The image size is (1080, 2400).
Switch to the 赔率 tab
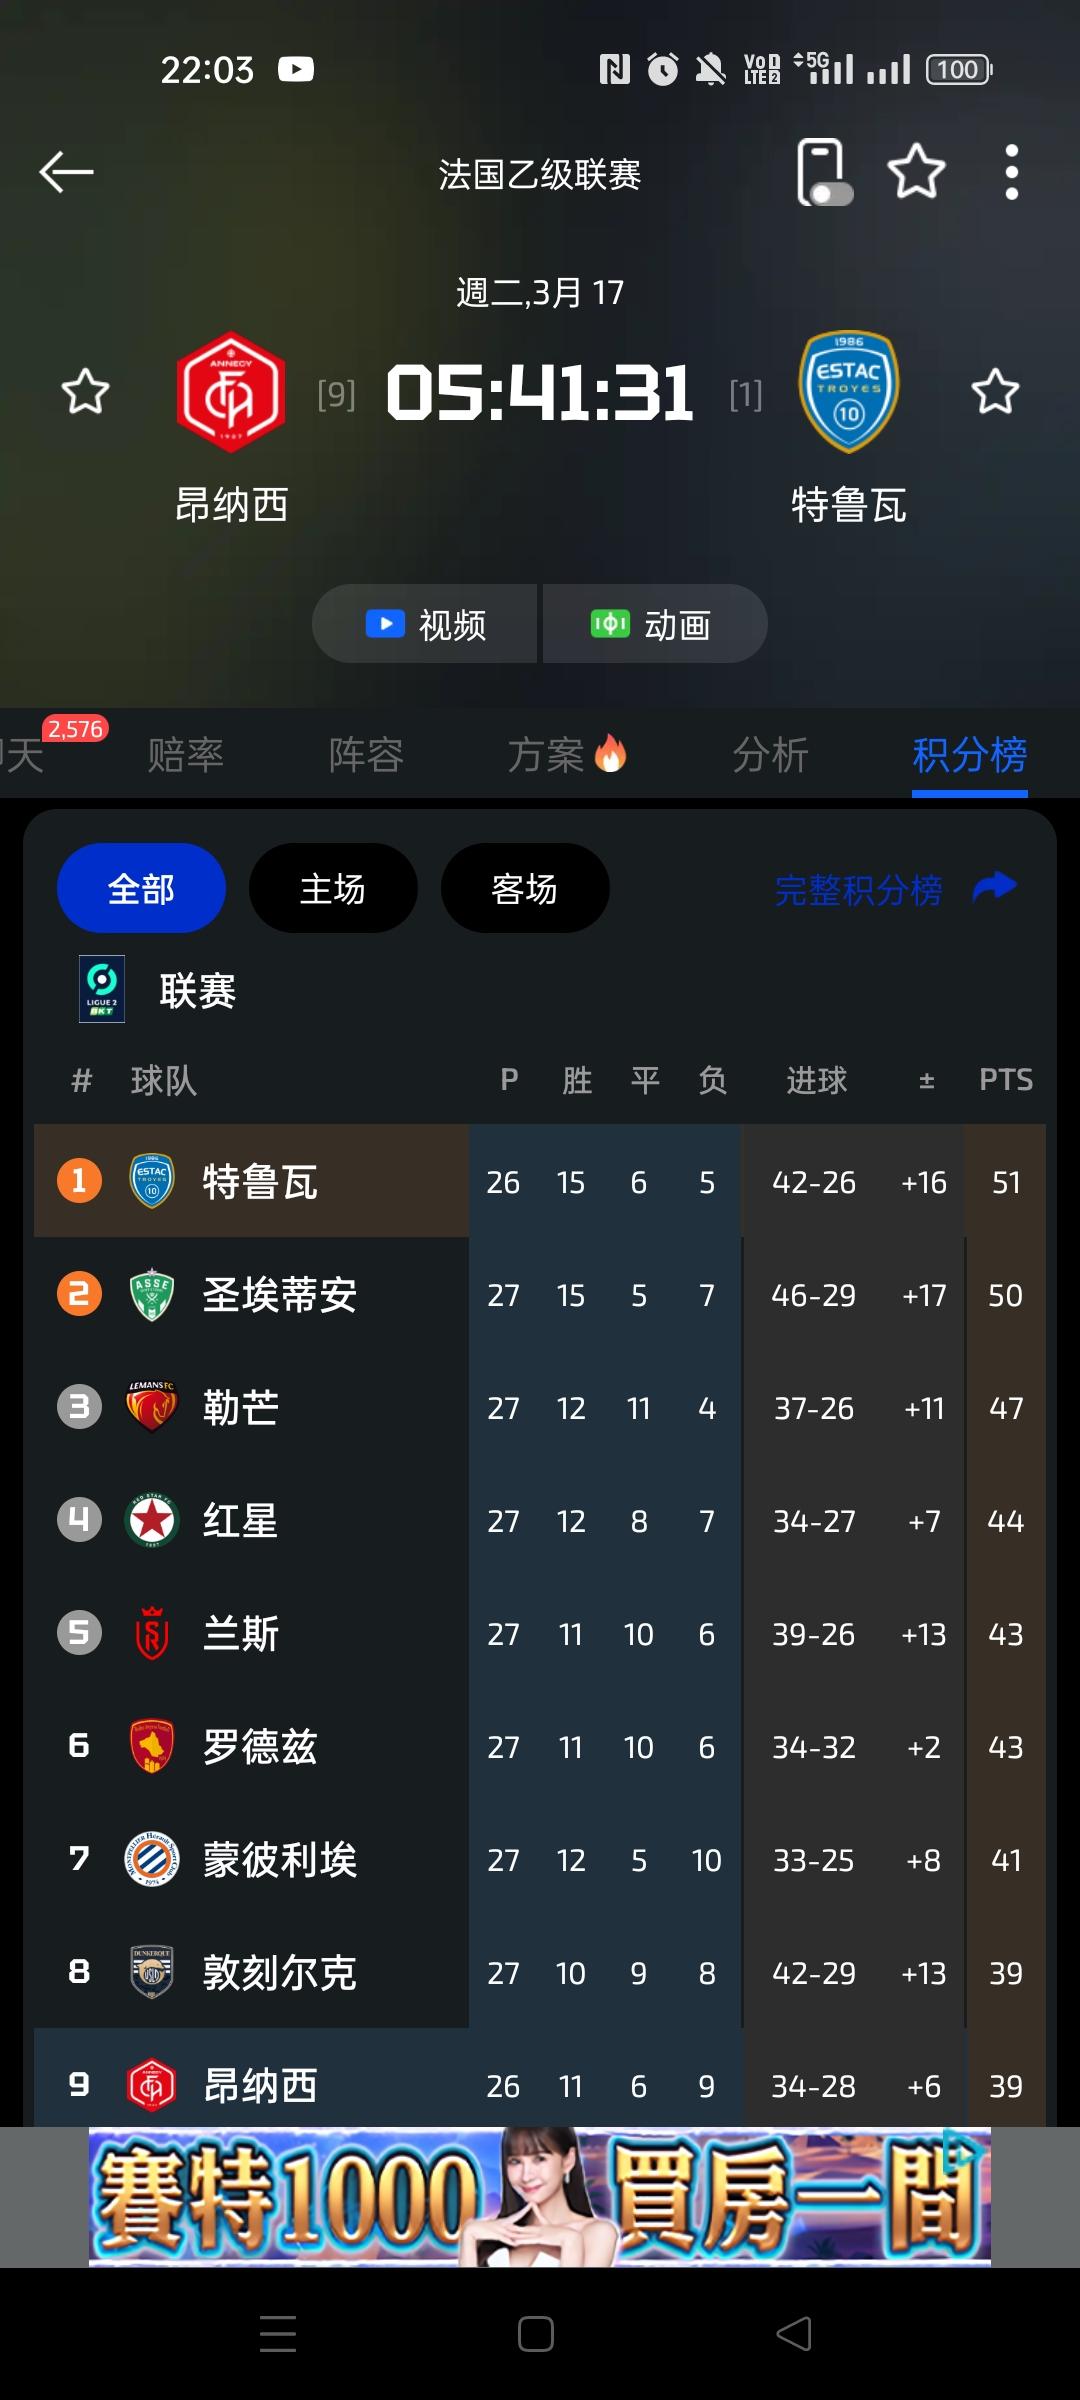point(186,755)
